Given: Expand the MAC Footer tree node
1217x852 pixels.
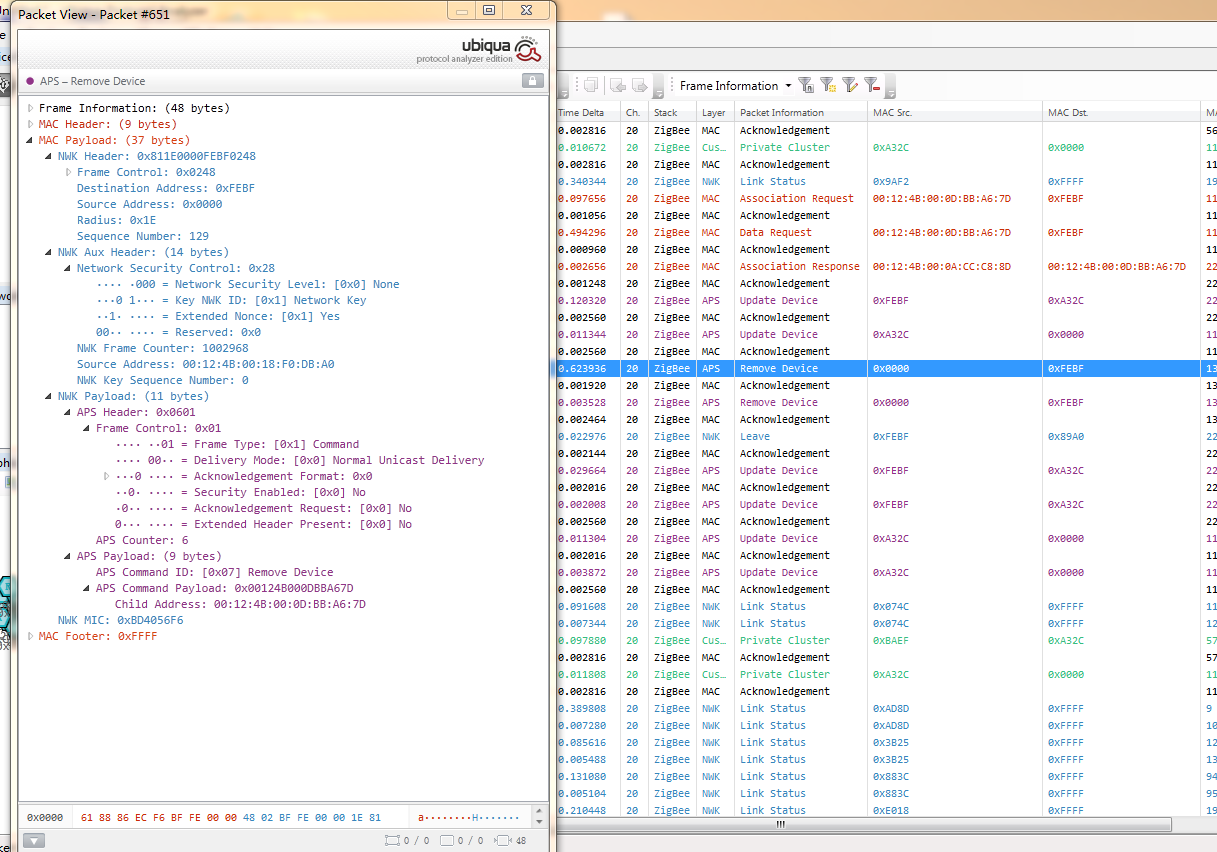Looking at the screenshot, I should 31,636.
